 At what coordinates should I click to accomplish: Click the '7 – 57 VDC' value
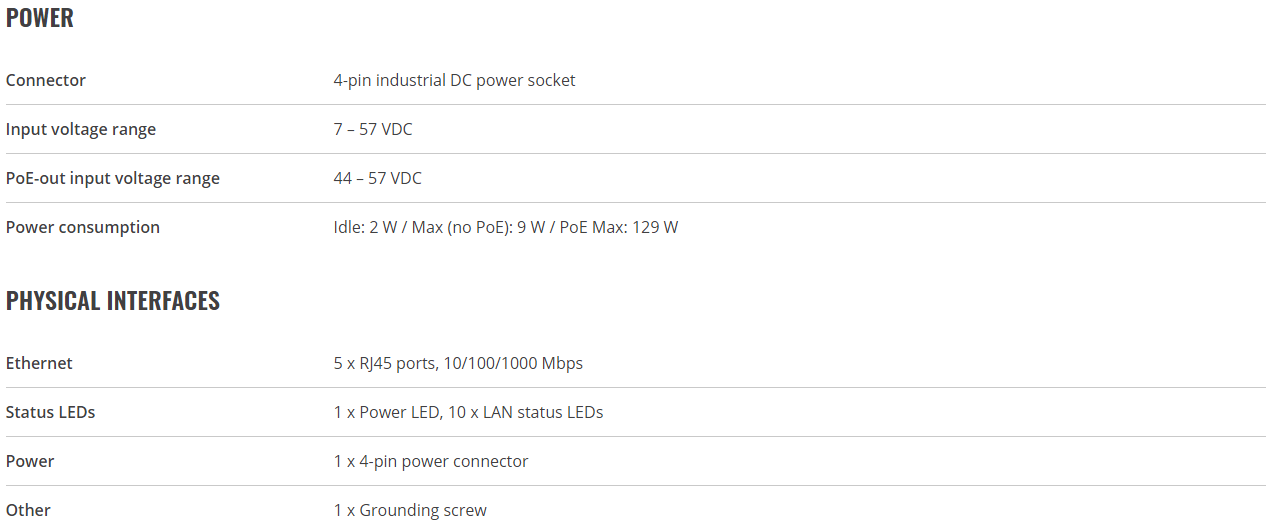373,129
